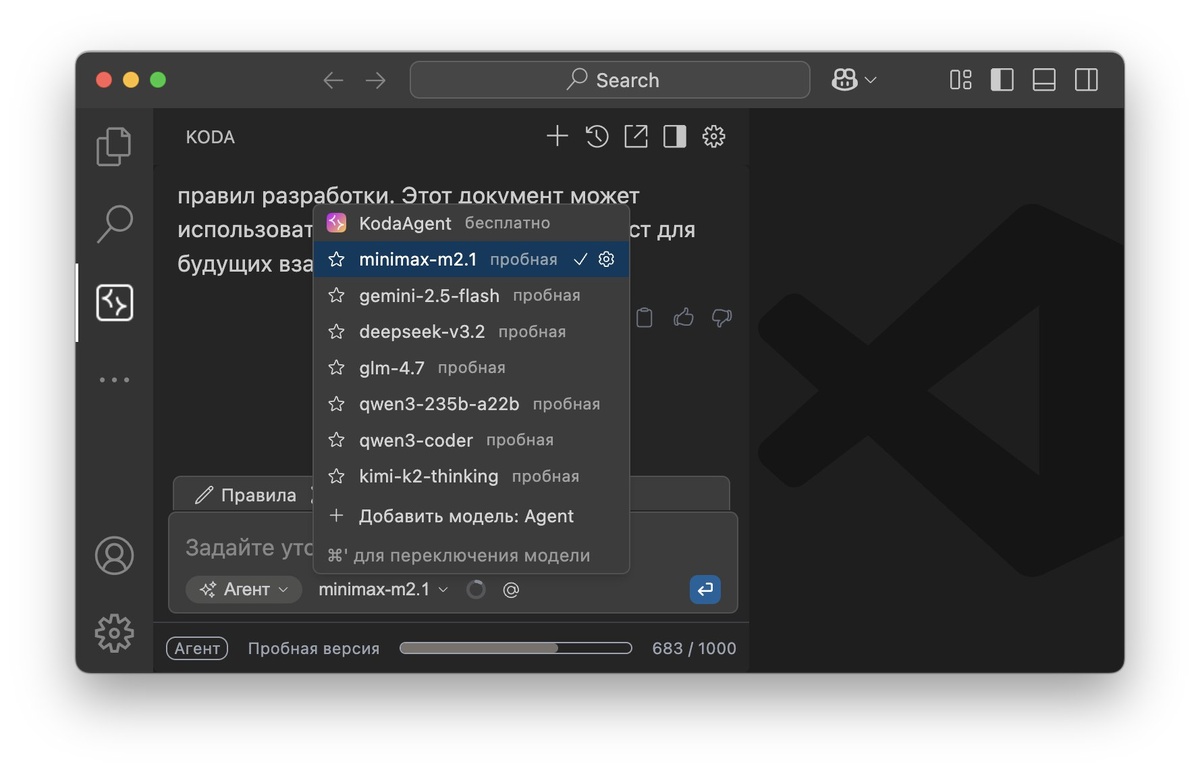Choose qwen3-coder from model list
The image size is (1200, 773).
click(x=471, y=440)
